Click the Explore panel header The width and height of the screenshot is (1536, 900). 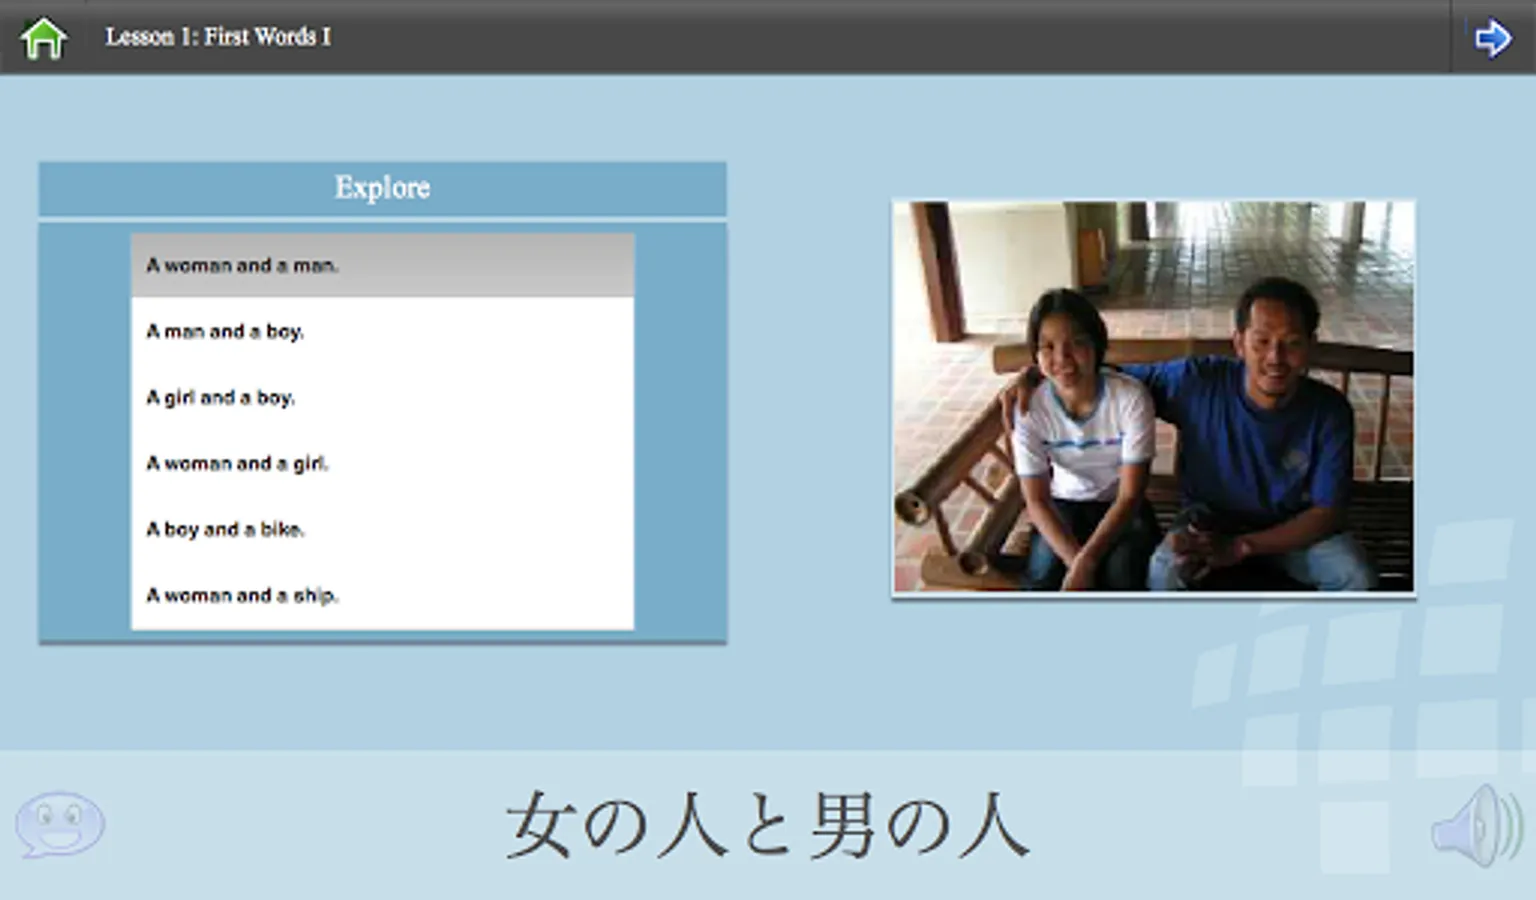[382, 188]
